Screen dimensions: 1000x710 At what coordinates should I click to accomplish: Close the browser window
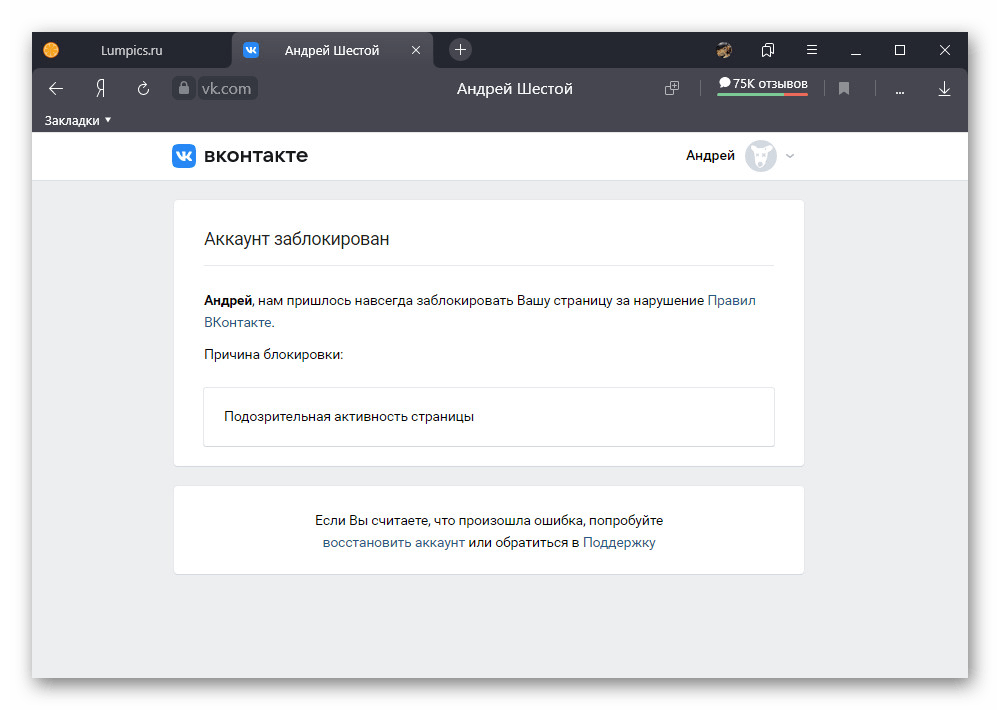[945, 50]
